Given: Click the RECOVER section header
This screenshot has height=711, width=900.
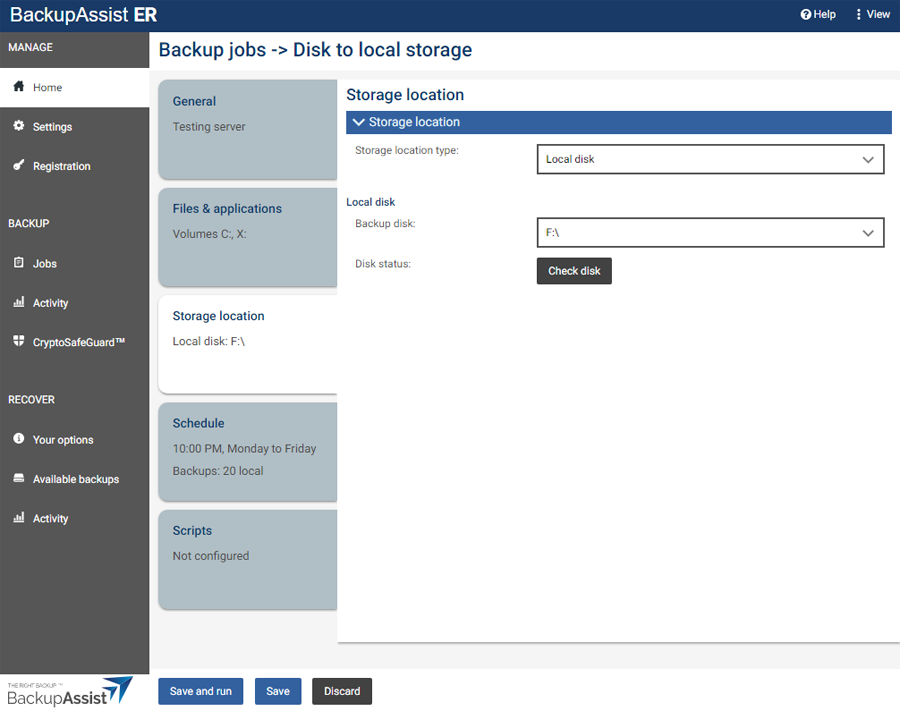Looking at the screenshot, I should point(32,399).
